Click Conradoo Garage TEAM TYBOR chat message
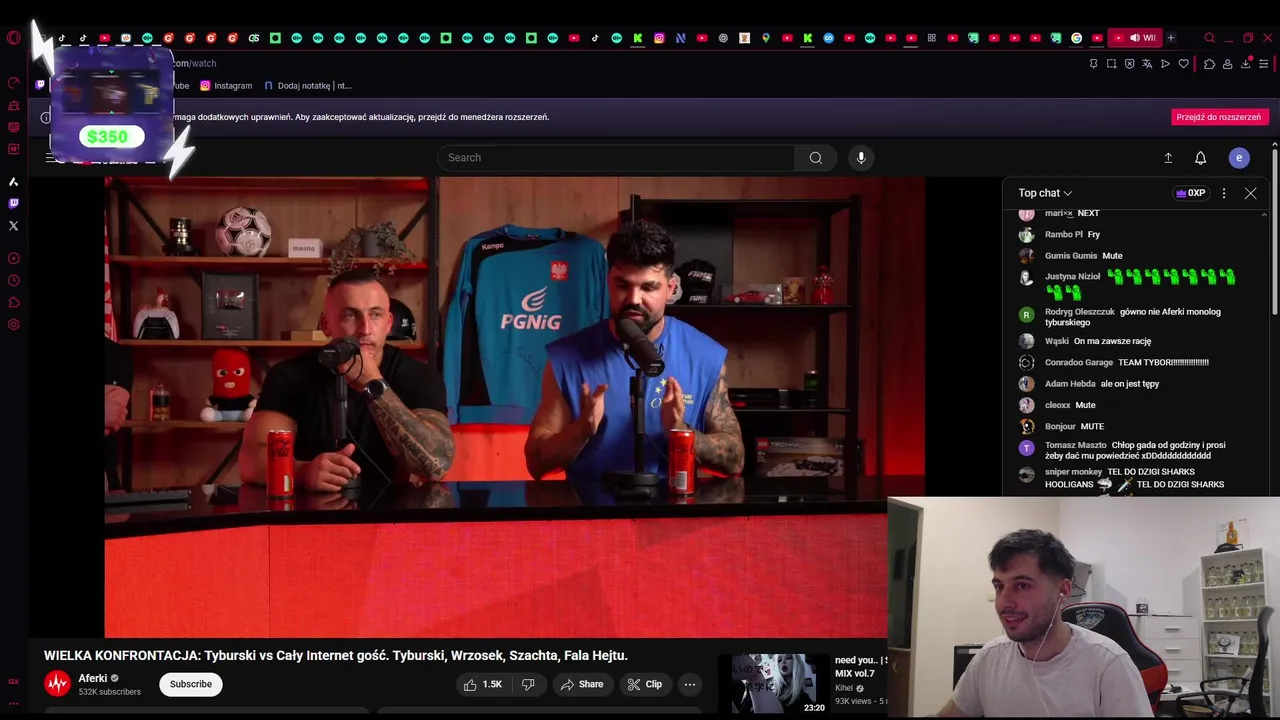The image size is (1280, 720). [x=1126, y=362]
